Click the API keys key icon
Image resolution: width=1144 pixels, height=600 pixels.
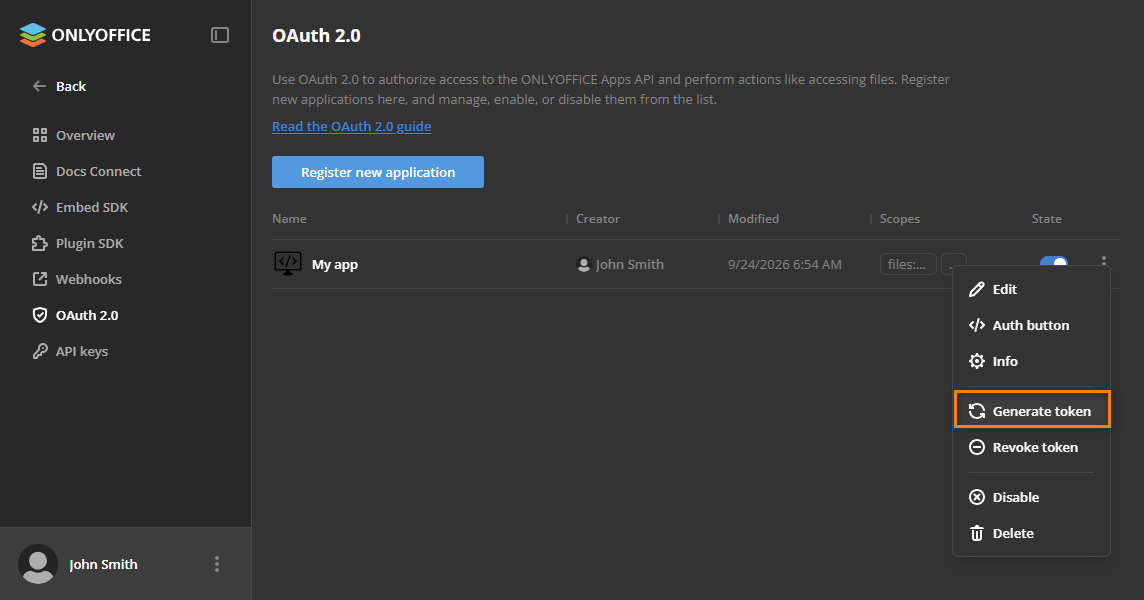[39, 351]
